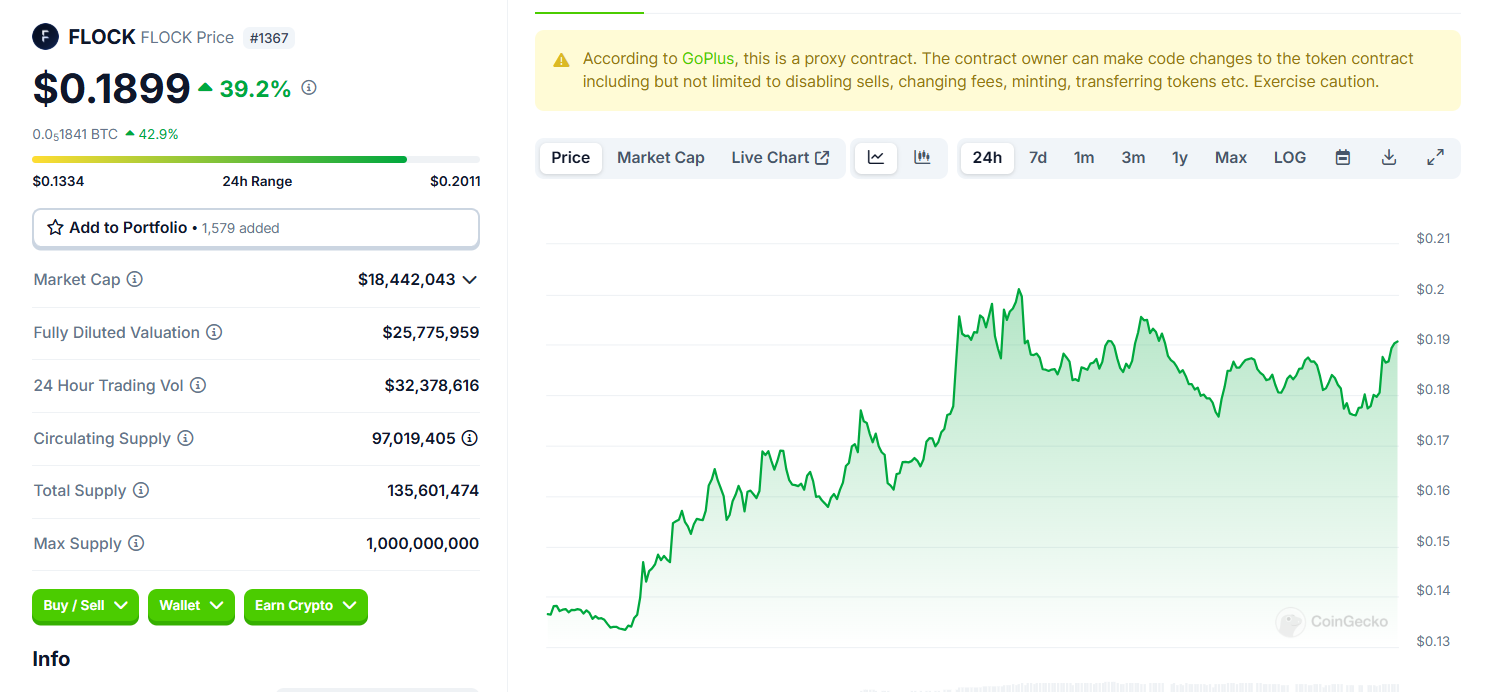Click the $0.2011 range high value
The height and width of the screenshot is (692, 1487).
pos(455,181)
